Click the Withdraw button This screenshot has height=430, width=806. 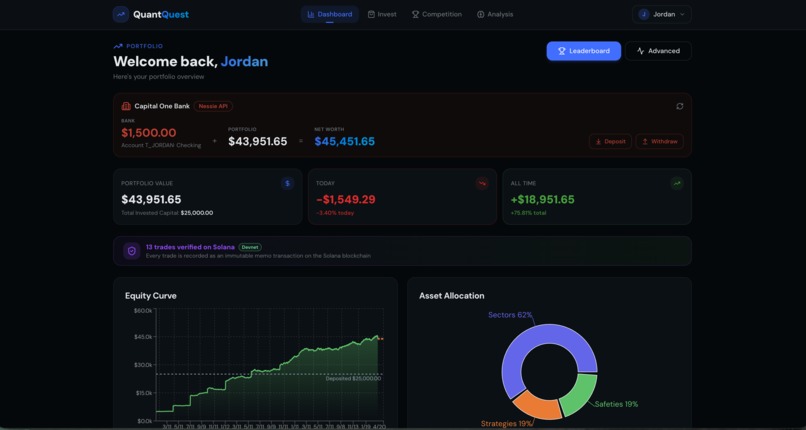tap(660, 141)
